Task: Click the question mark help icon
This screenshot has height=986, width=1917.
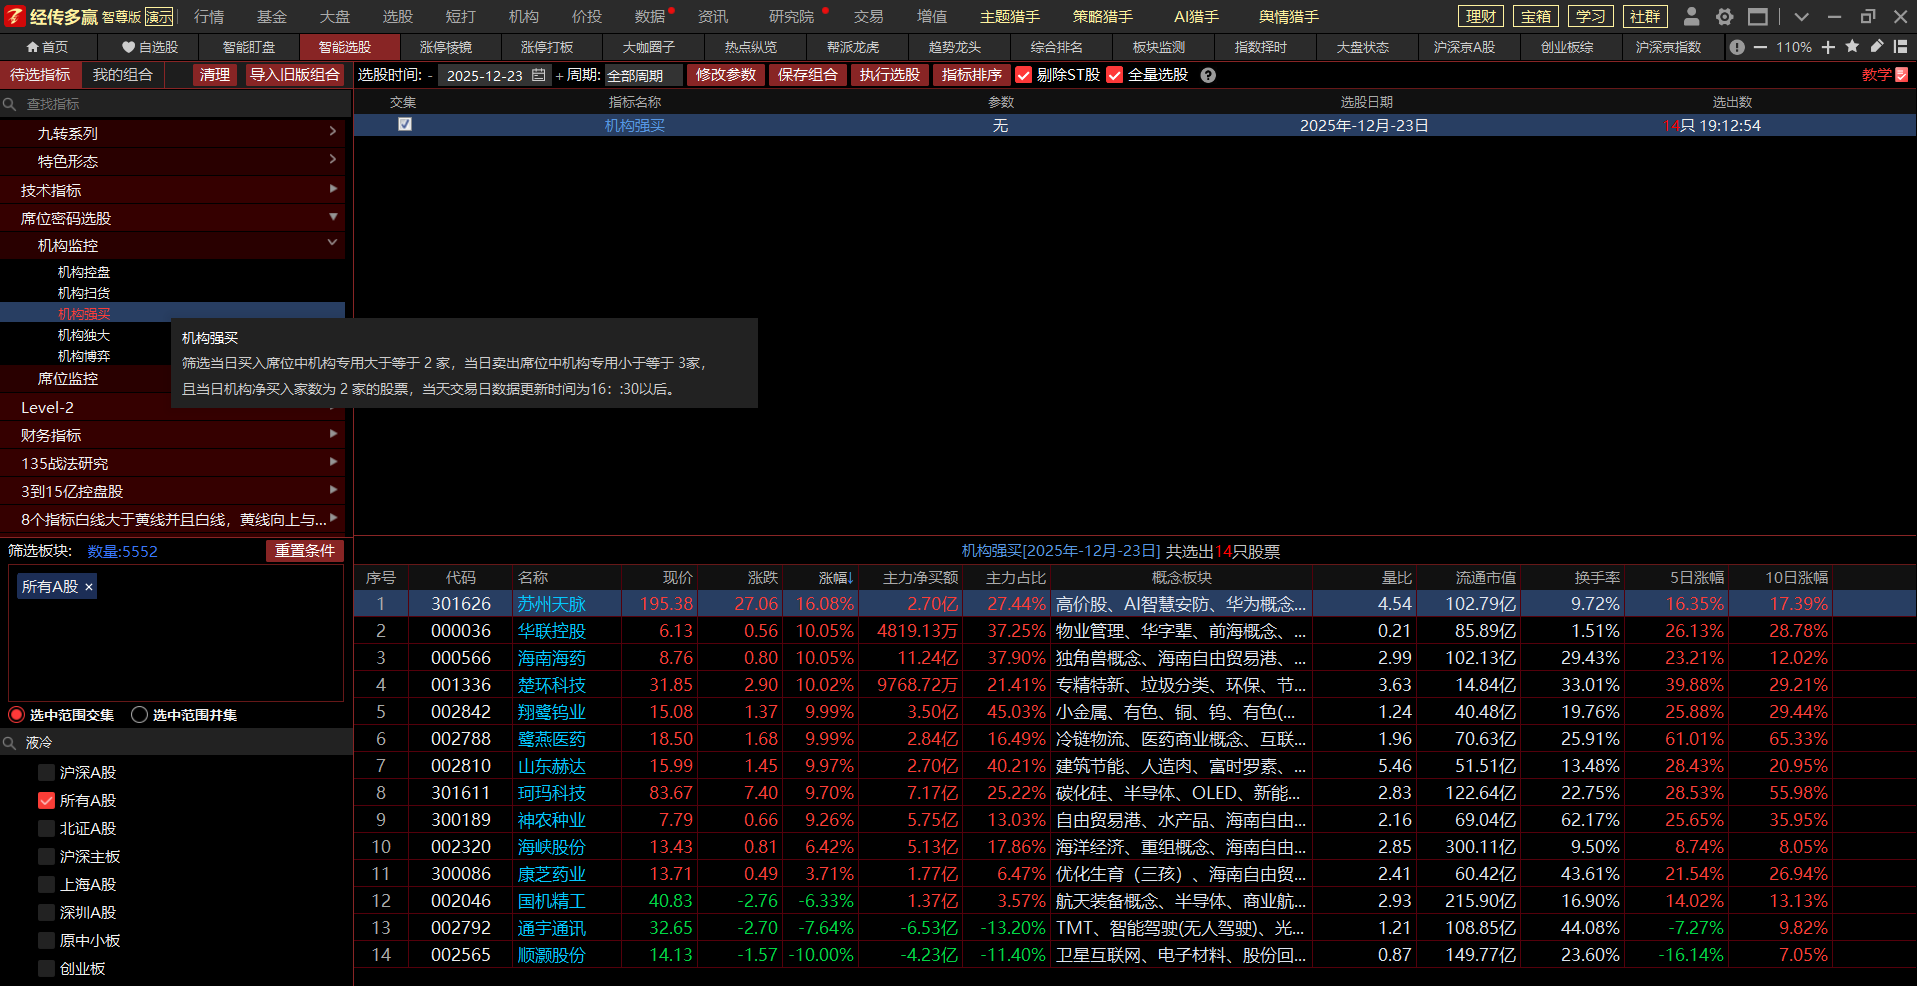Action: pyautogui.click(x=1208, y=75)
